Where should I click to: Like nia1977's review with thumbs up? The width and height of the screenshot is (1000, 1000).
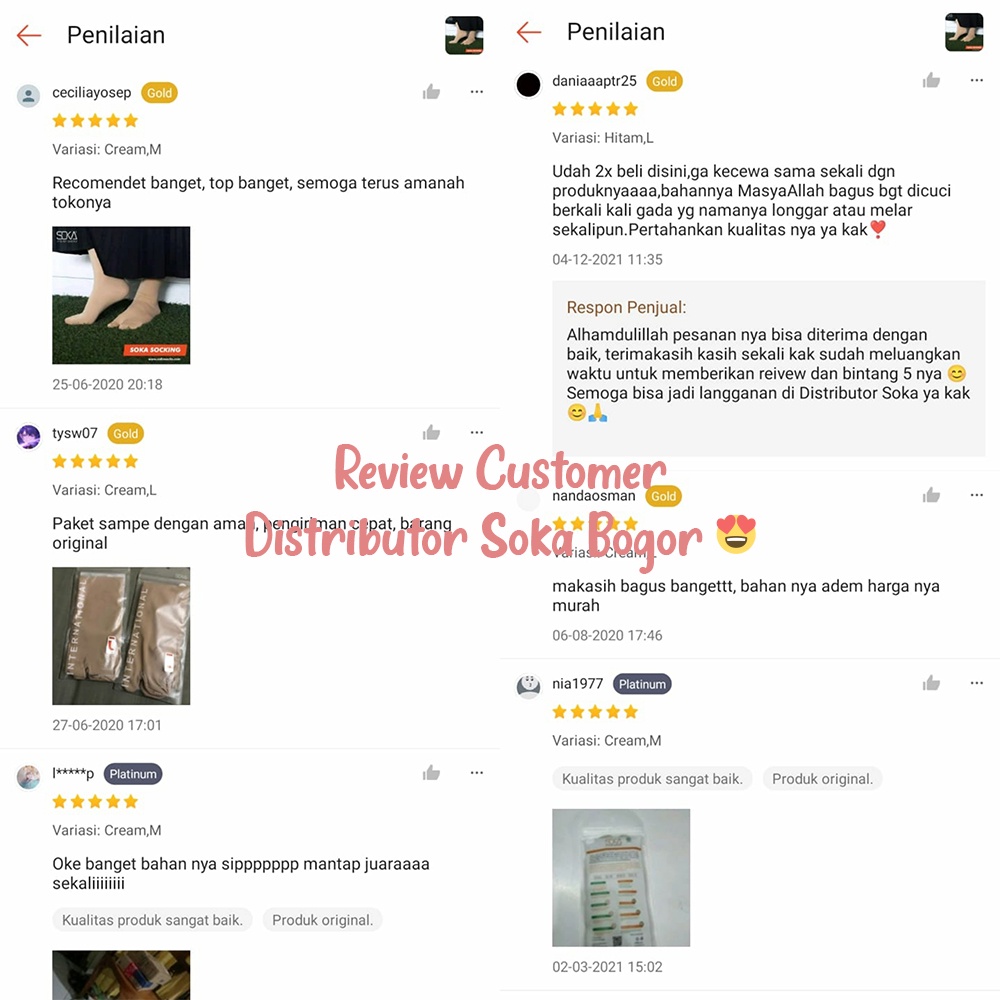pos(931,683)
